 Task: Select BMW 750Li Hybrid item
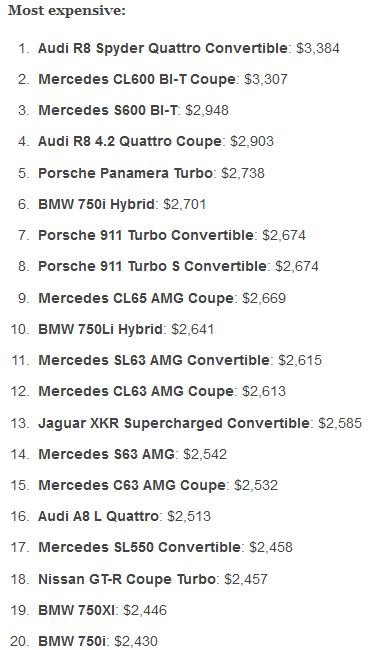point(100,329)
